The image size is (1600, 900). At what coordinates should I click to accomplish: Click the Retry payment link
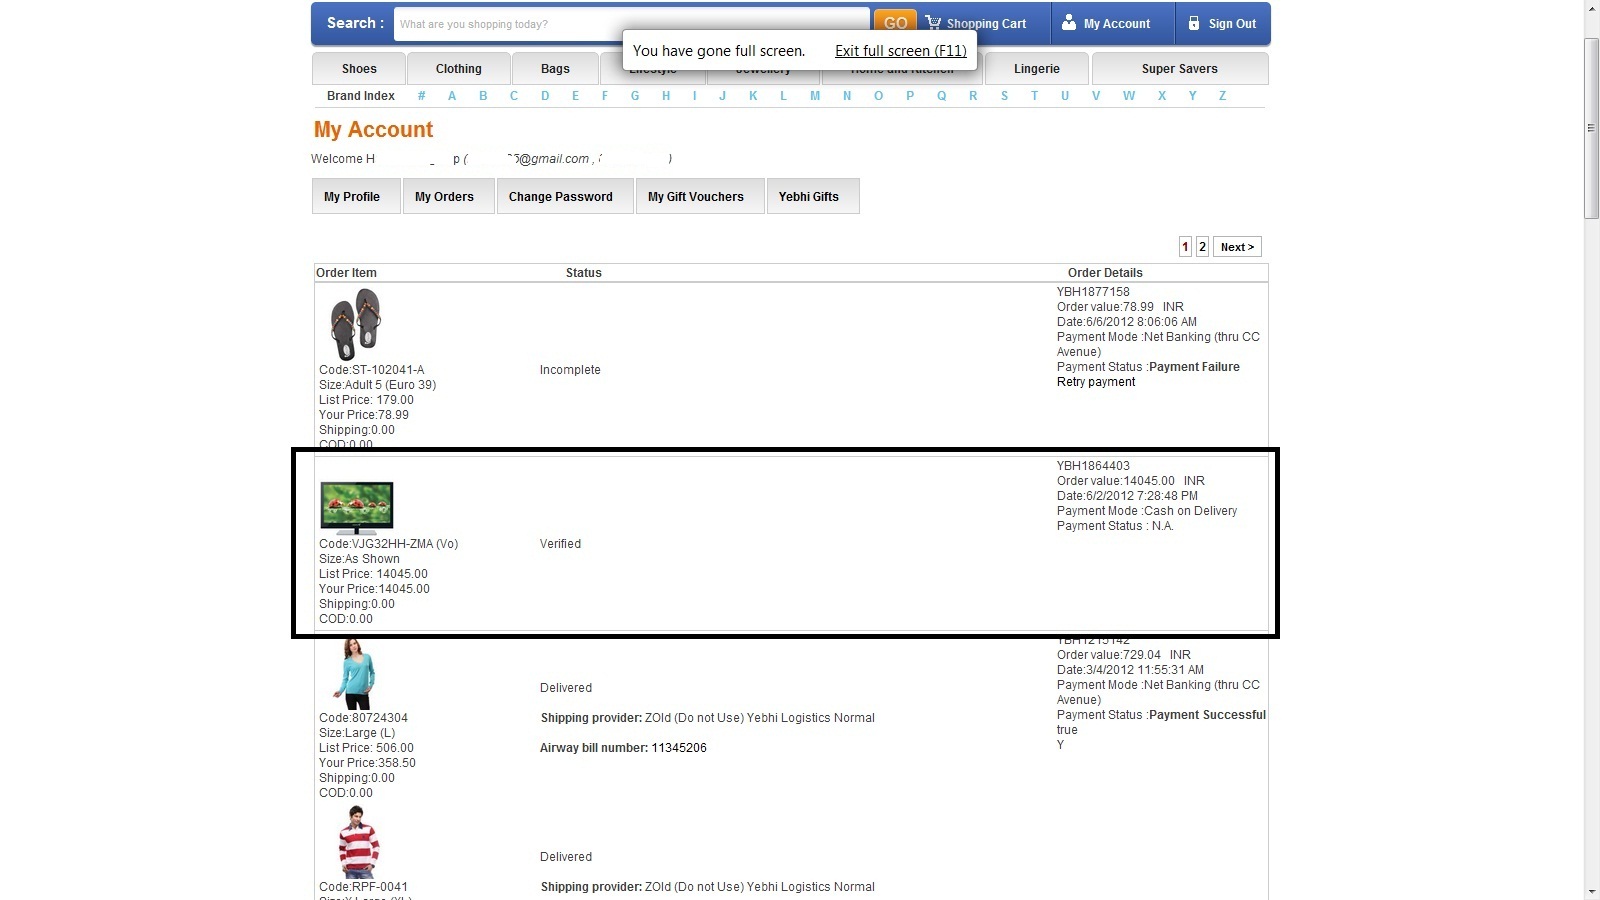(x=1096, y=382)
